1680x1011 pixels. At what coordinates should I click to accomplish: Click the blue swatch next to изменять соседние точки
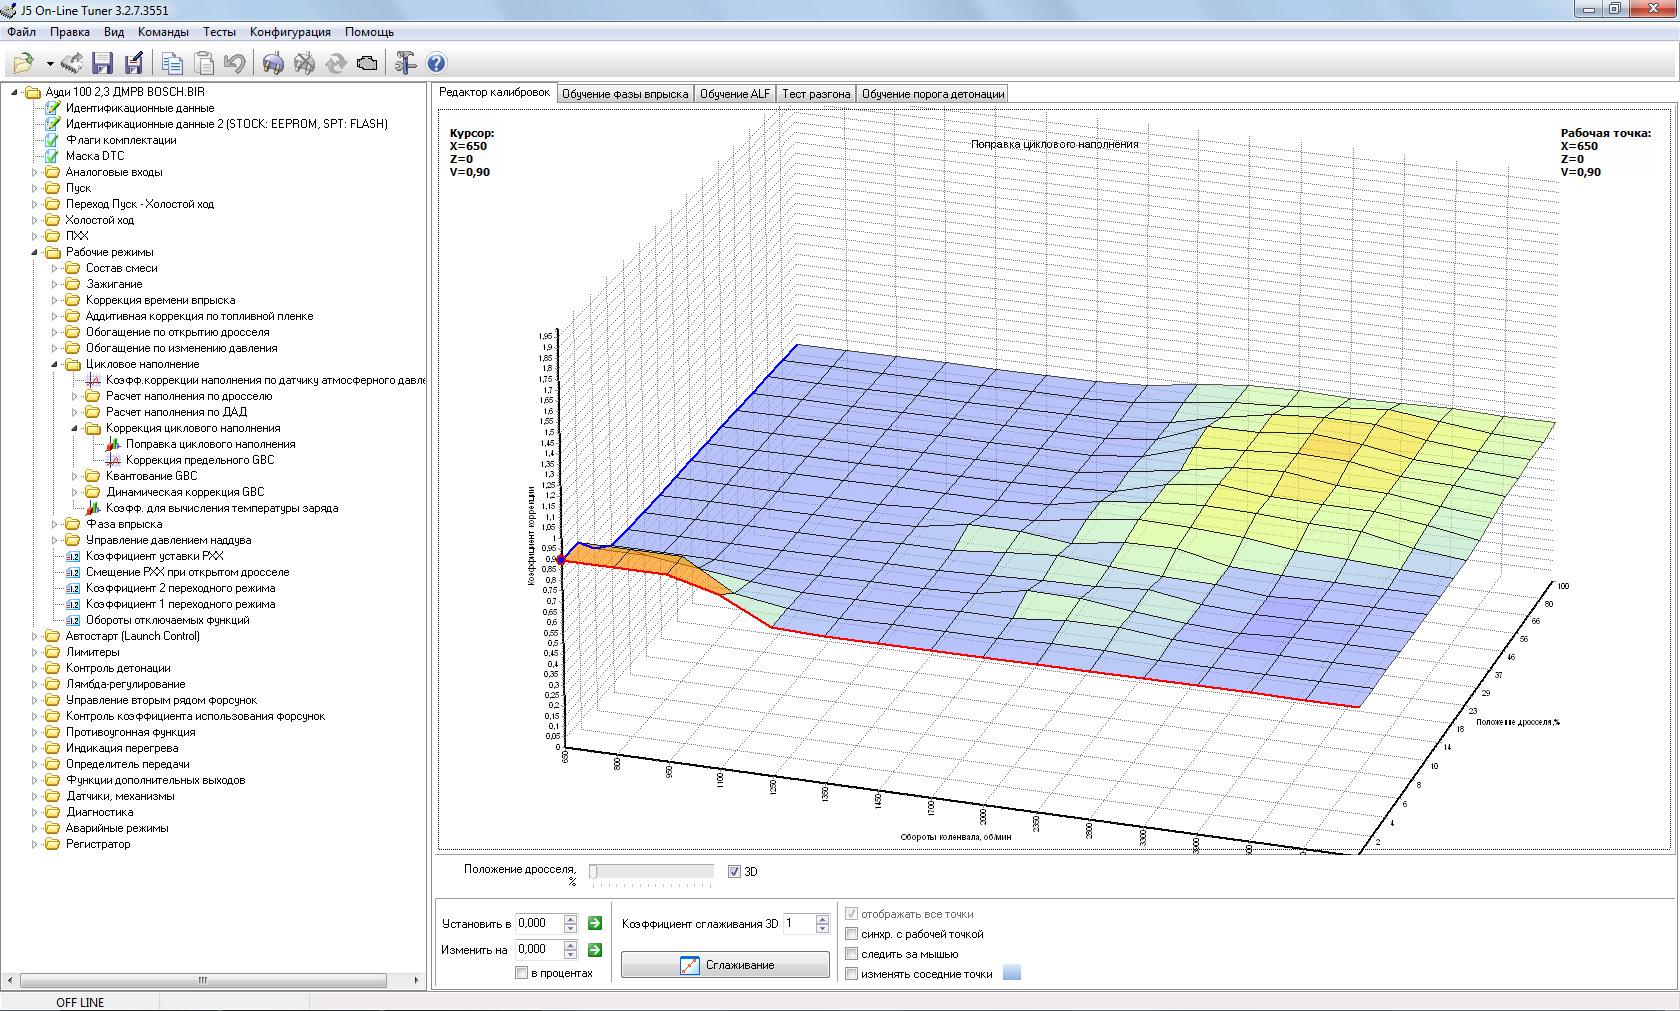1012,973
